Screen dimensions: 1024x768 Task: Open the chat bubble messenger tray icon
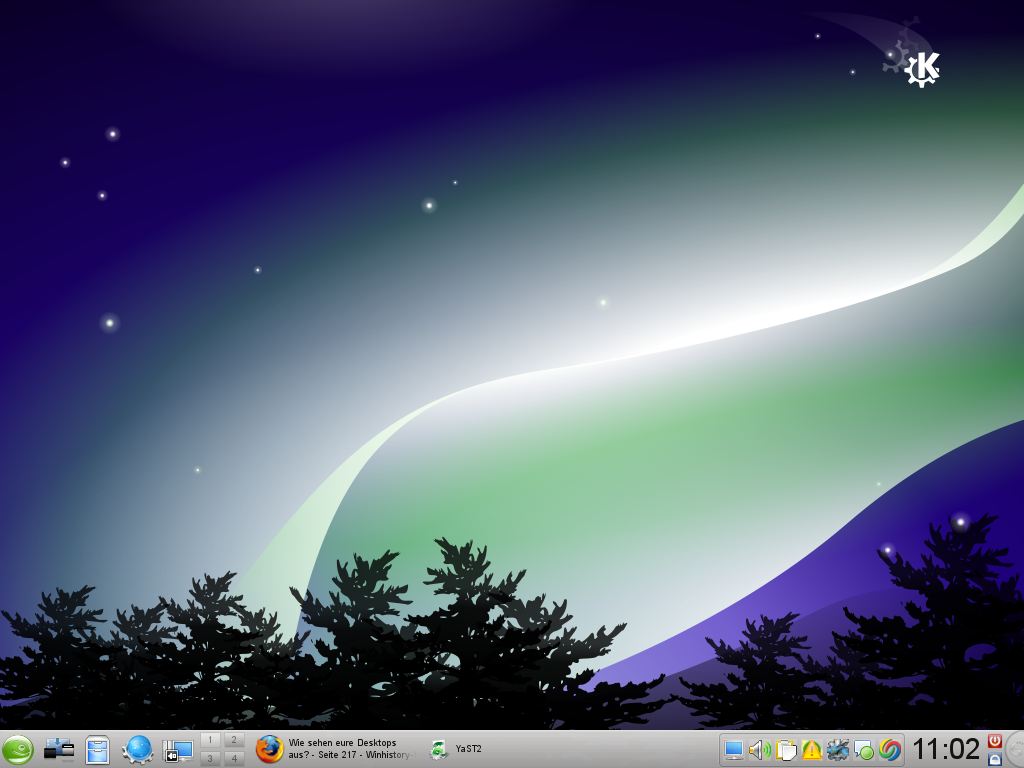[x=864, y=749]
